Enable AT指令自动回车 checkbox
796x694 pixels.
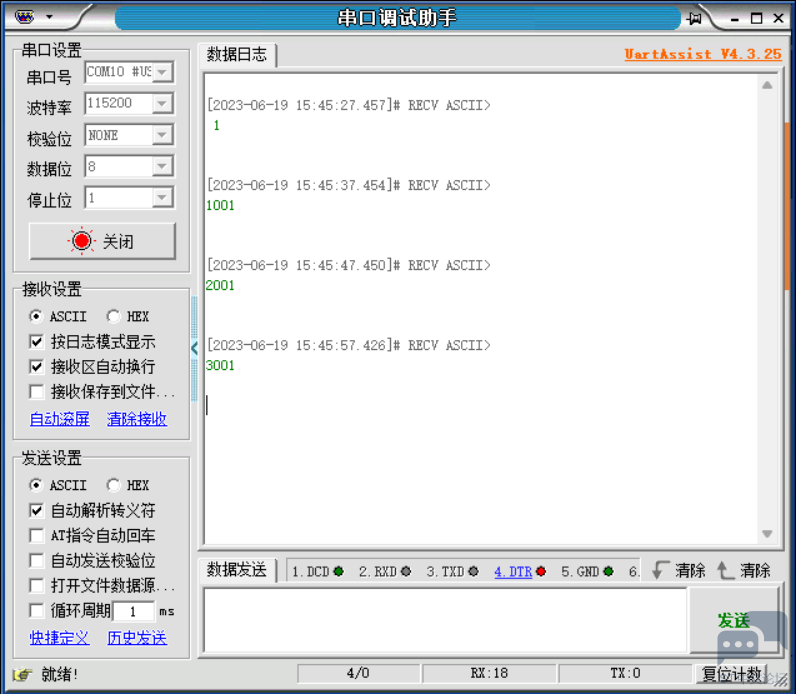pos(36,536)
